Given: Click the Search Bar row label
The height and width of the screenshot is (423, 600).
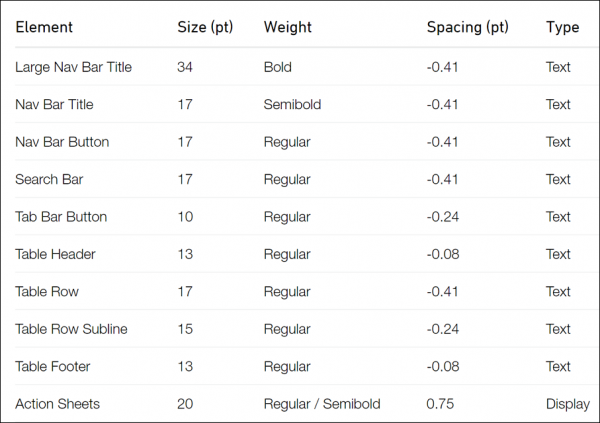Looking at the screenshot, I should pos(49,179).
